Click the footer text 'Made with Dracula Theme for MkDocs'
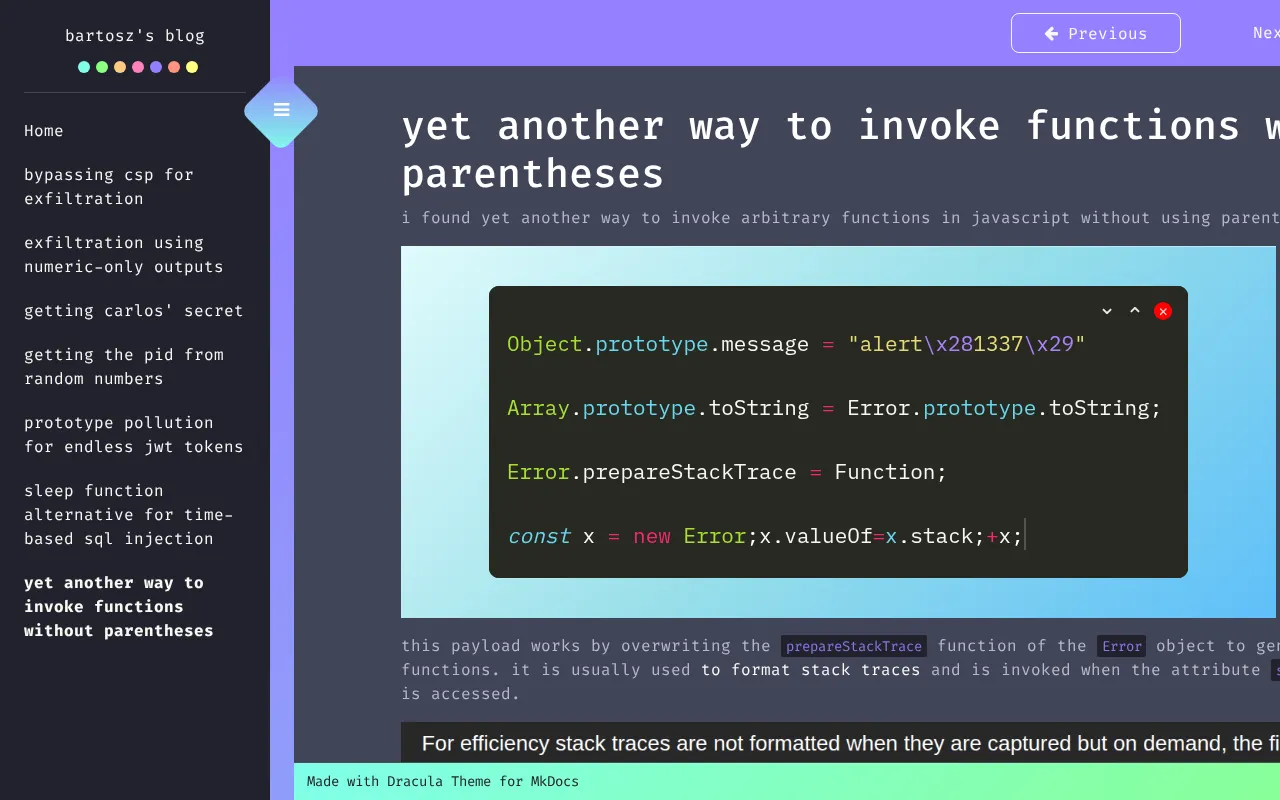Viewport: 1280px width, 800px height. (x=443, y=782)
